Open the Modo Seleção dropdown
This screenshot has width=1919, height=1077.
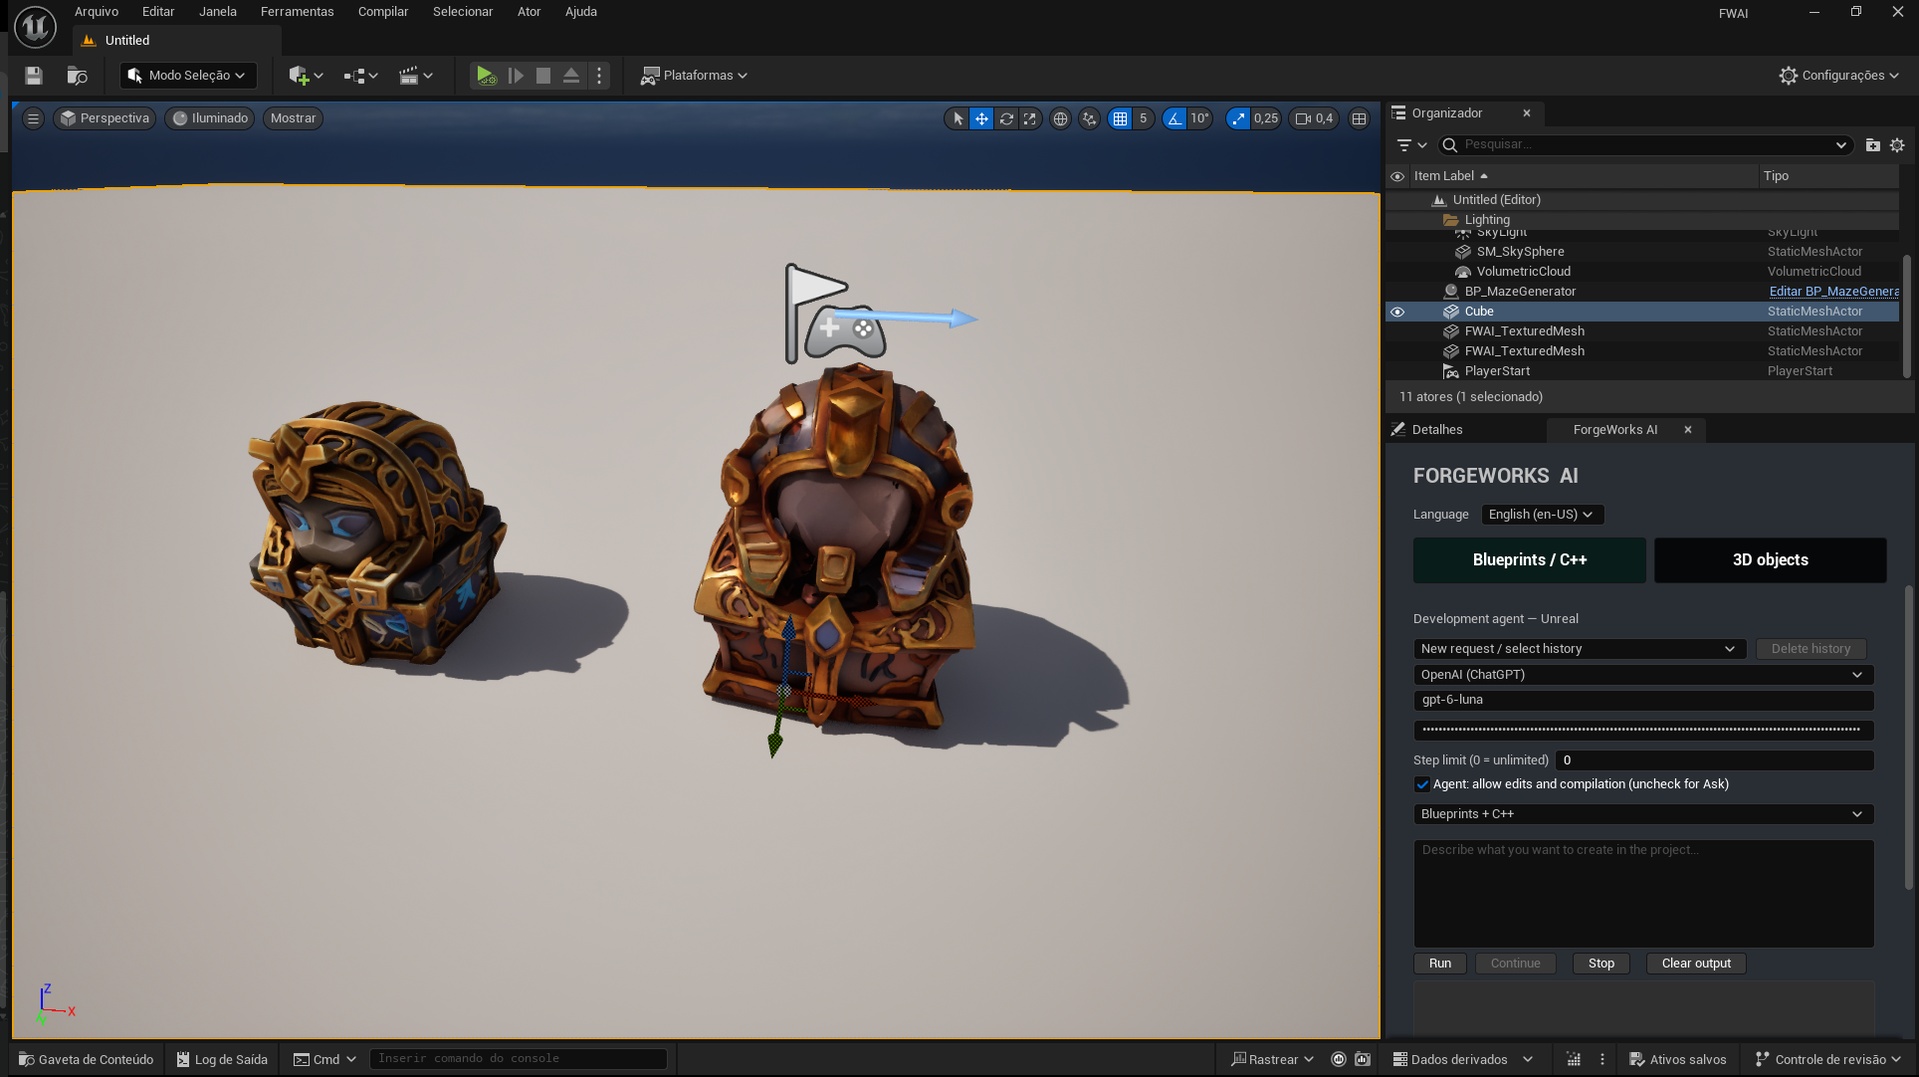coord(187,75)
